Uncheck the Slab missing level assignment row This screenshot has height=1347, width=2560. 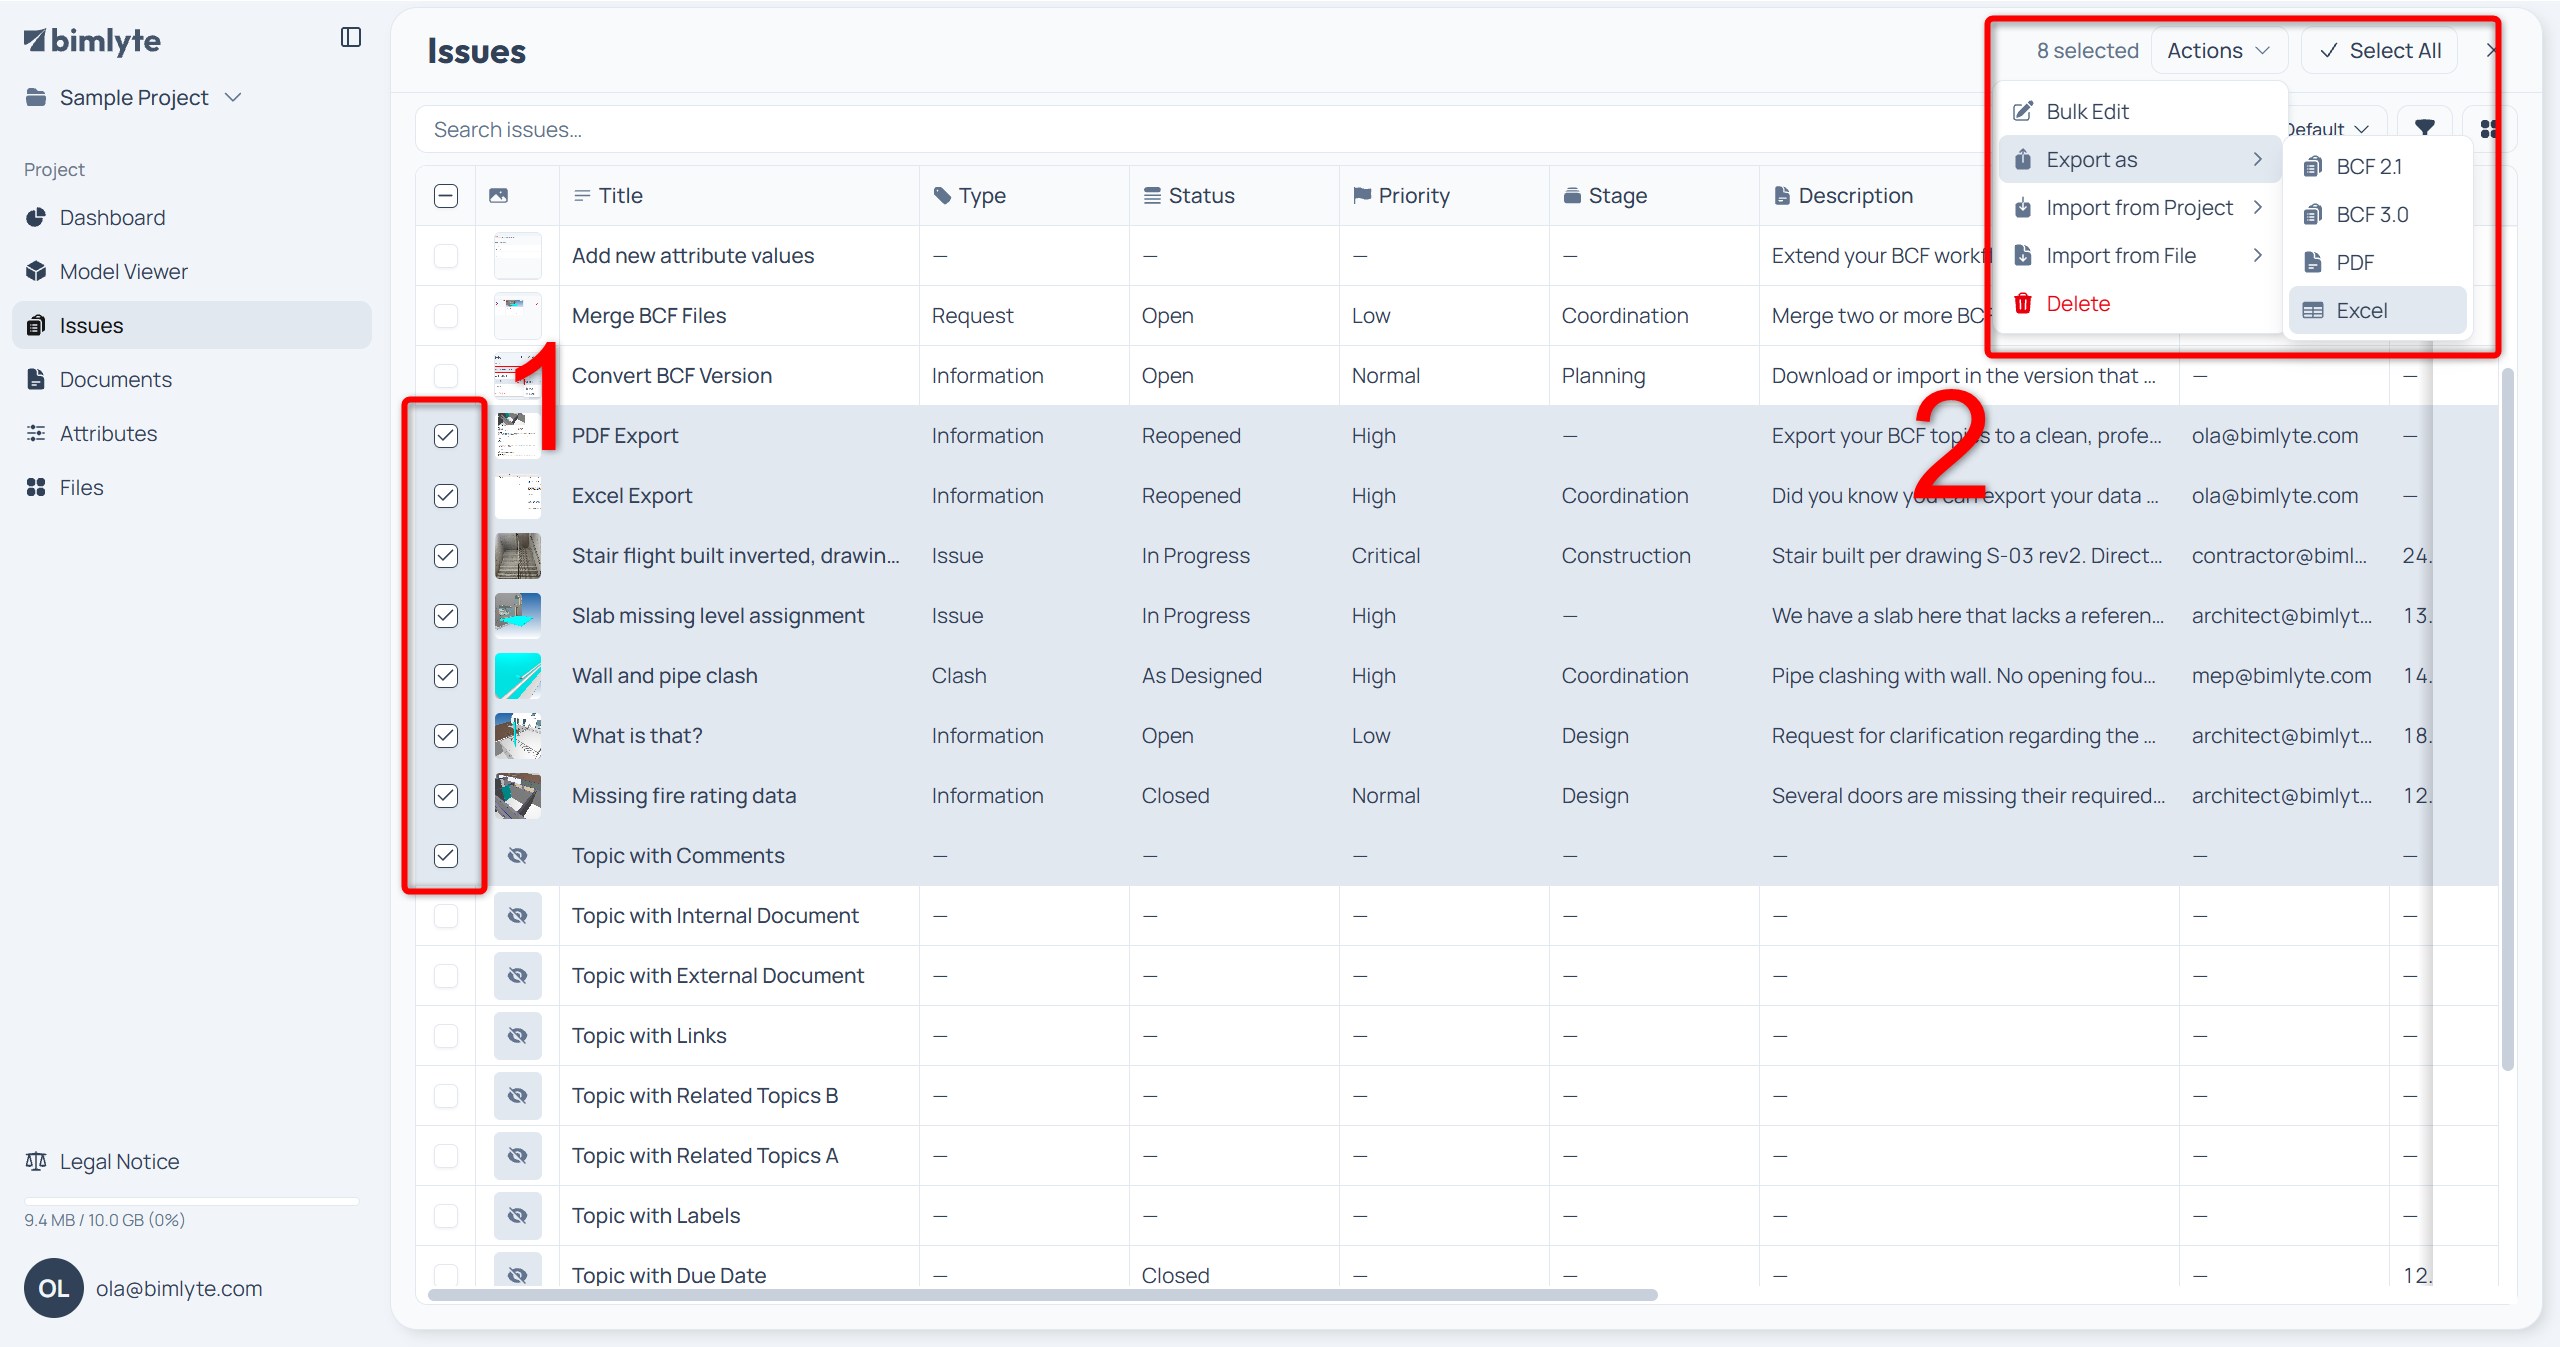point(446,616)
